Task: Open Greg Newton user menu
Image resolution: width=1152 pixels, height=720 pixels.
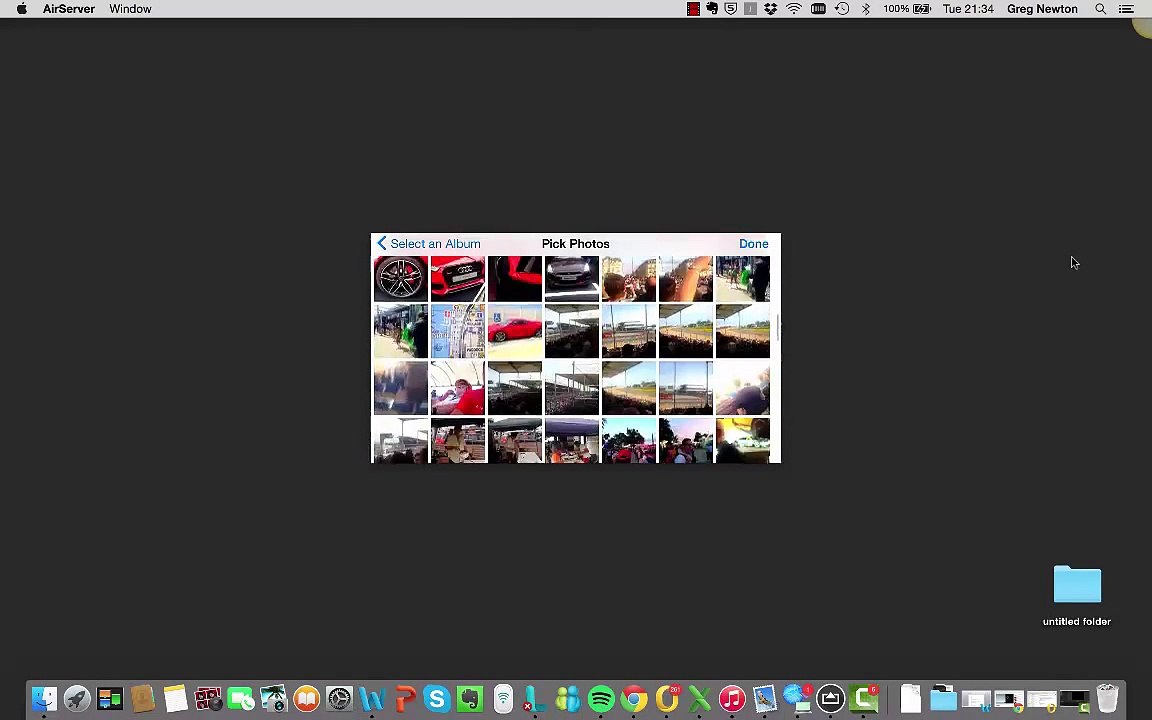Action: [1042, 9]
